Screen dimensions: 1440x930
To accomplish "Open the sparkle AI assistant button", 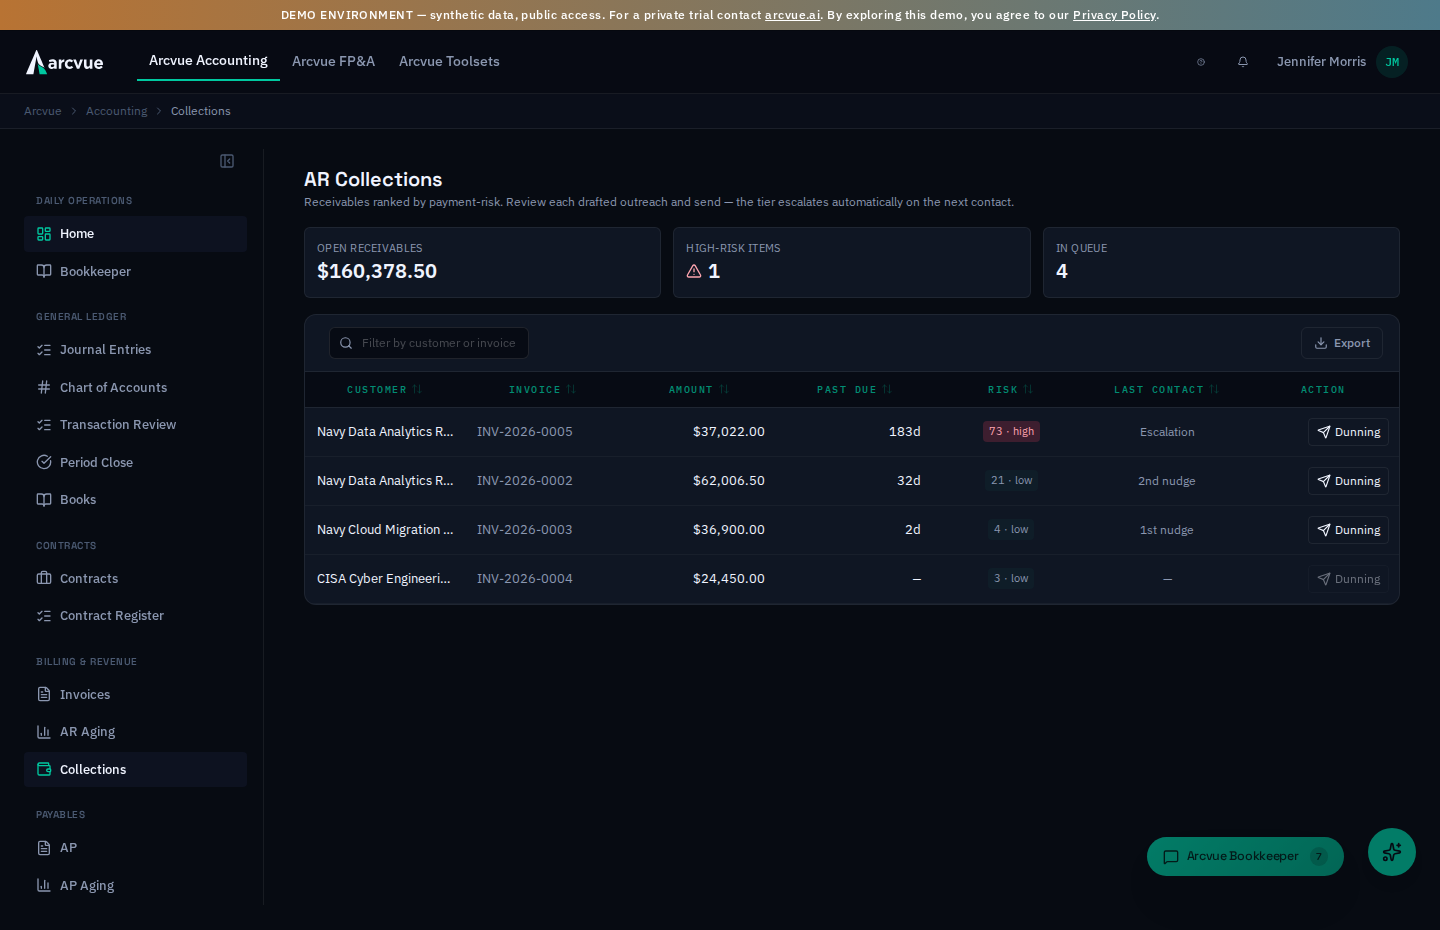I will 1392,852.
